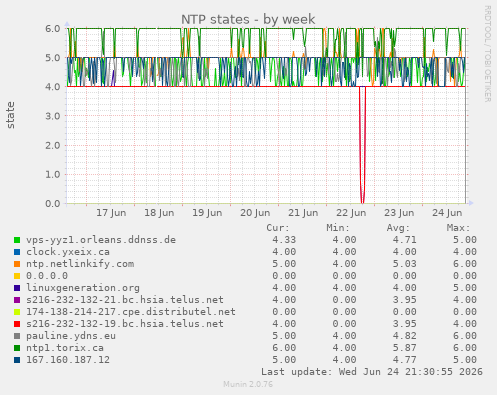Viewport: 497px width, 395px height.
Task: Select the 167.160.187.12 legend label
Action: (68, 360)
